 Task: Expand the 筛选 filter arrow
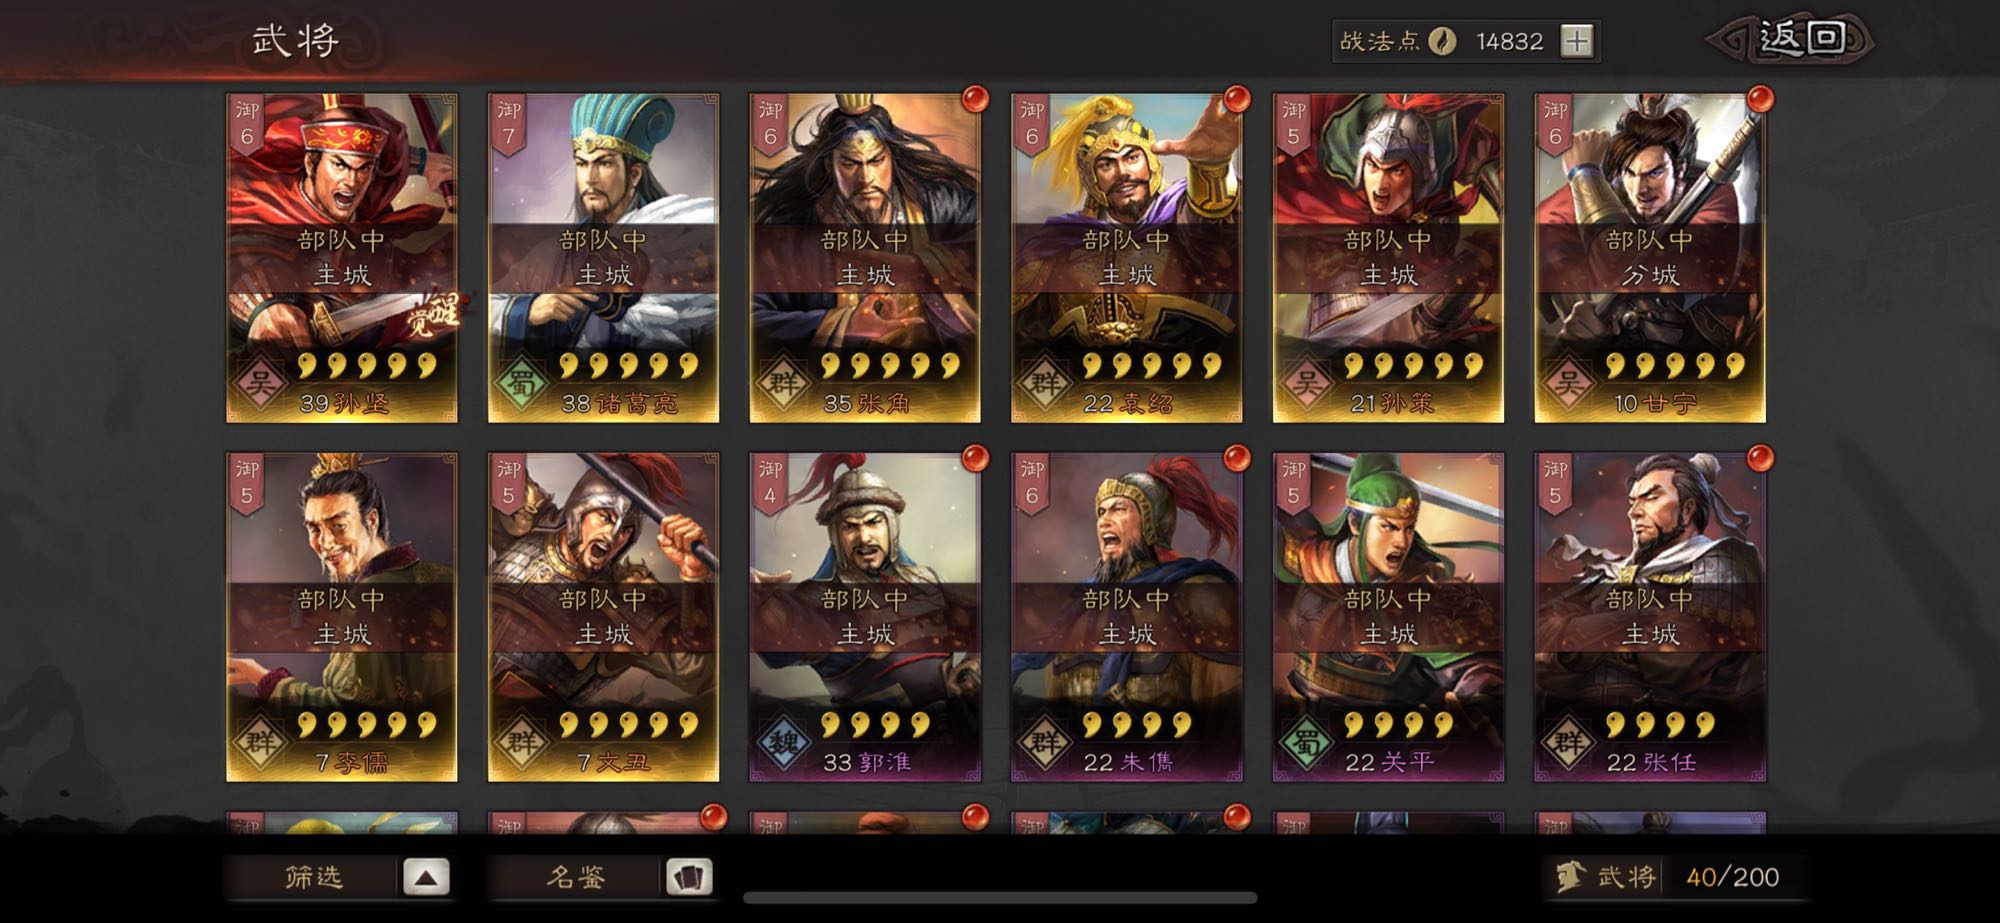click(x=426, y=877)
